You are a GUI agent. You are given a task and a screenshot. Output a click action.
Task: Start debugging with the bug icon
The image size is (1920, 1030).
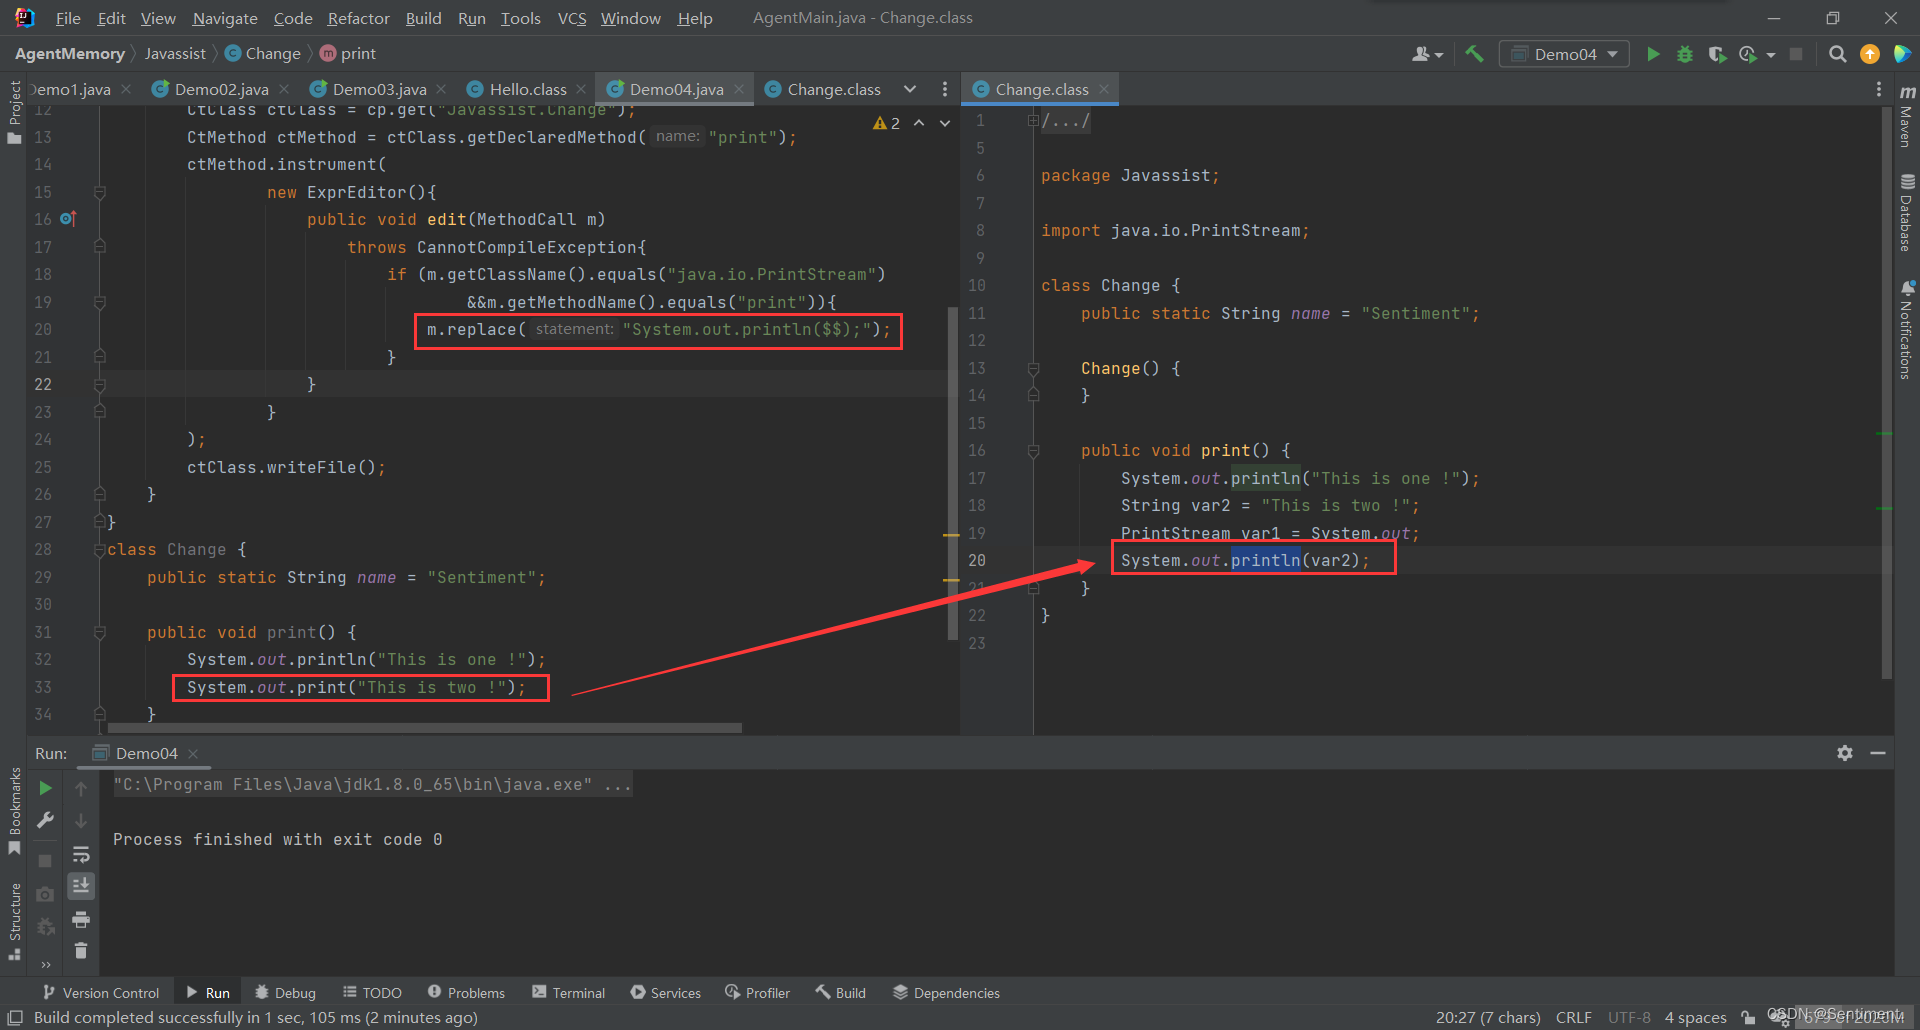(x=1685, y=54)
